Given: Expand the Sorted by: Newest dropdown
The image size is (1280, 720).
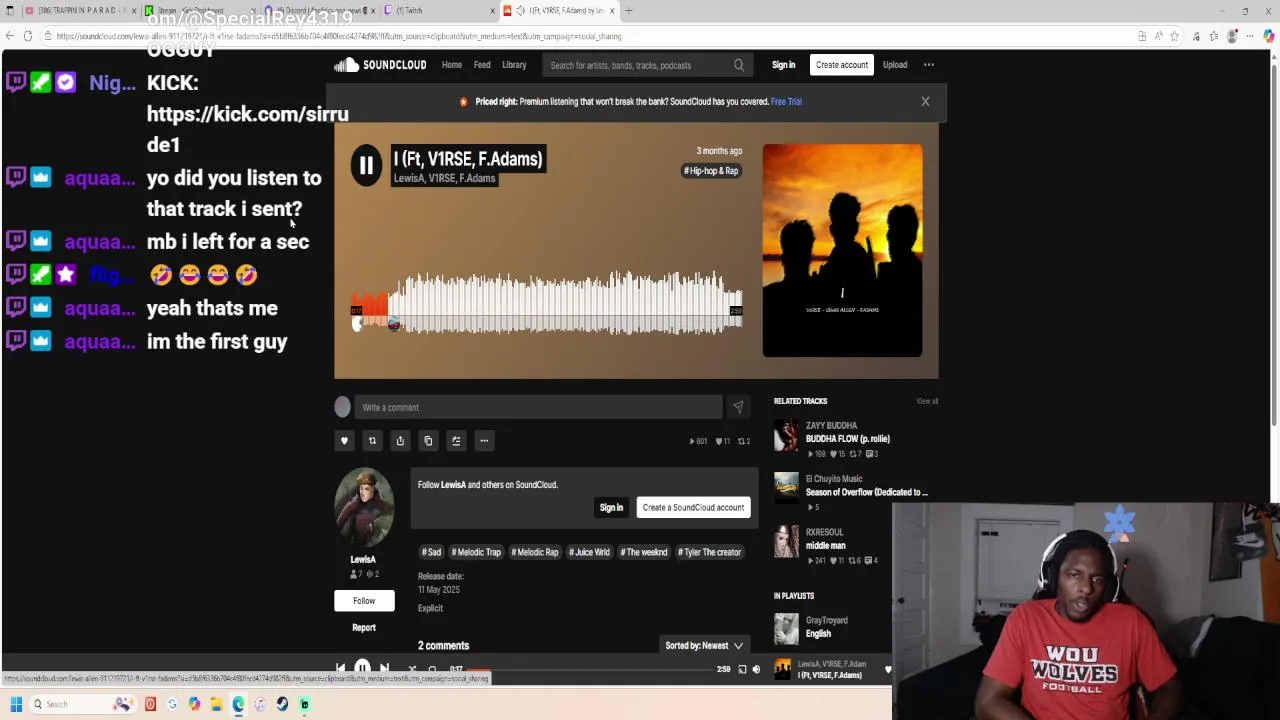Looking at the screenshot, I should tap(704, 646).
